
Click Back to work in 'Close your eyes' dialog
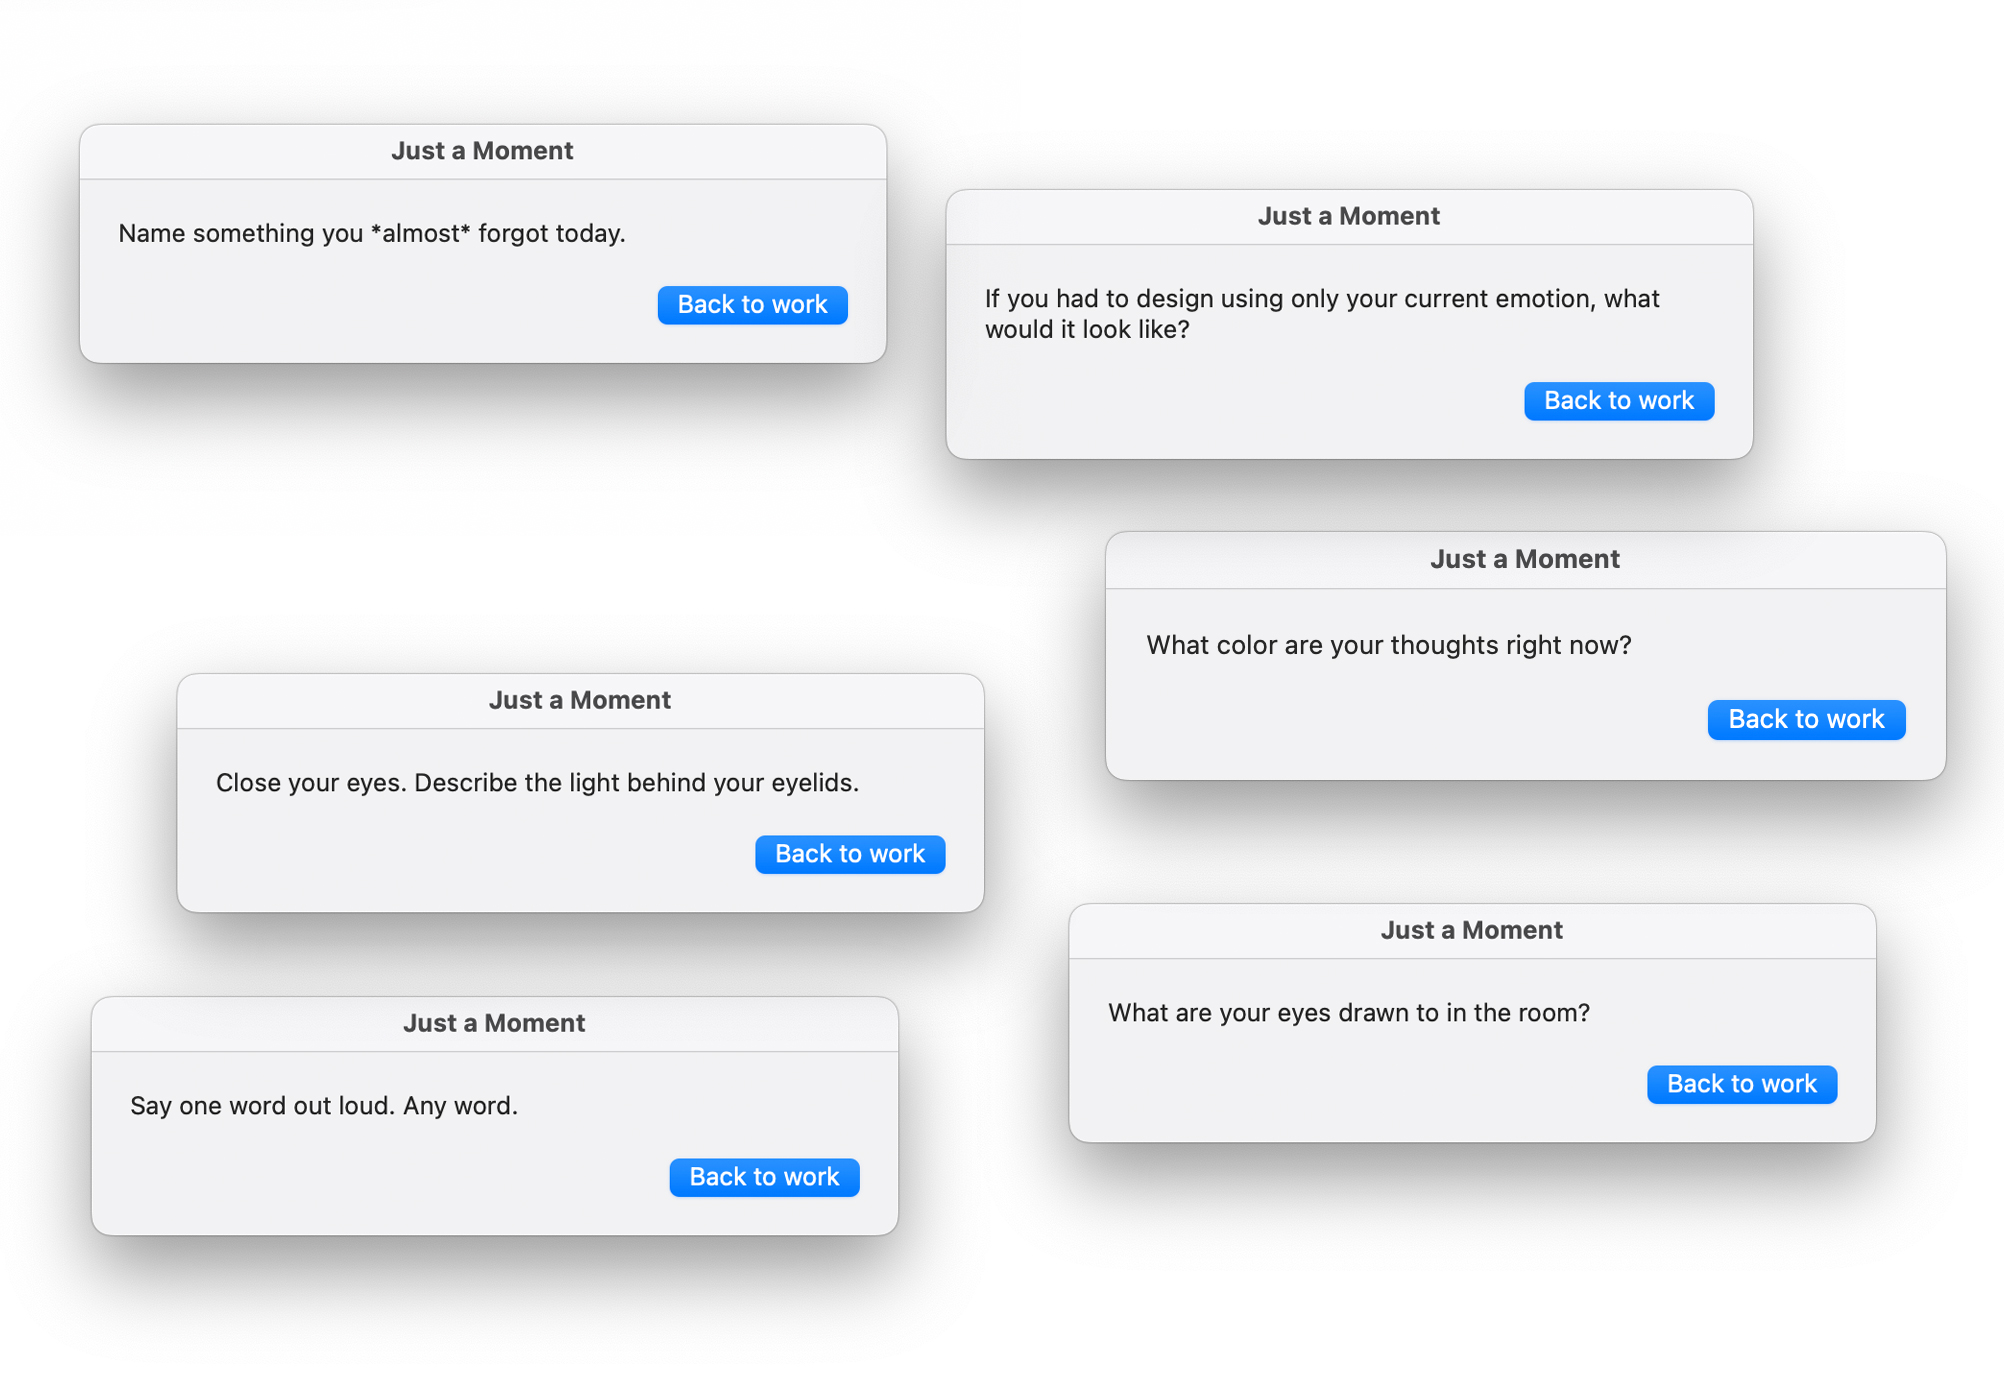point(849,854)
